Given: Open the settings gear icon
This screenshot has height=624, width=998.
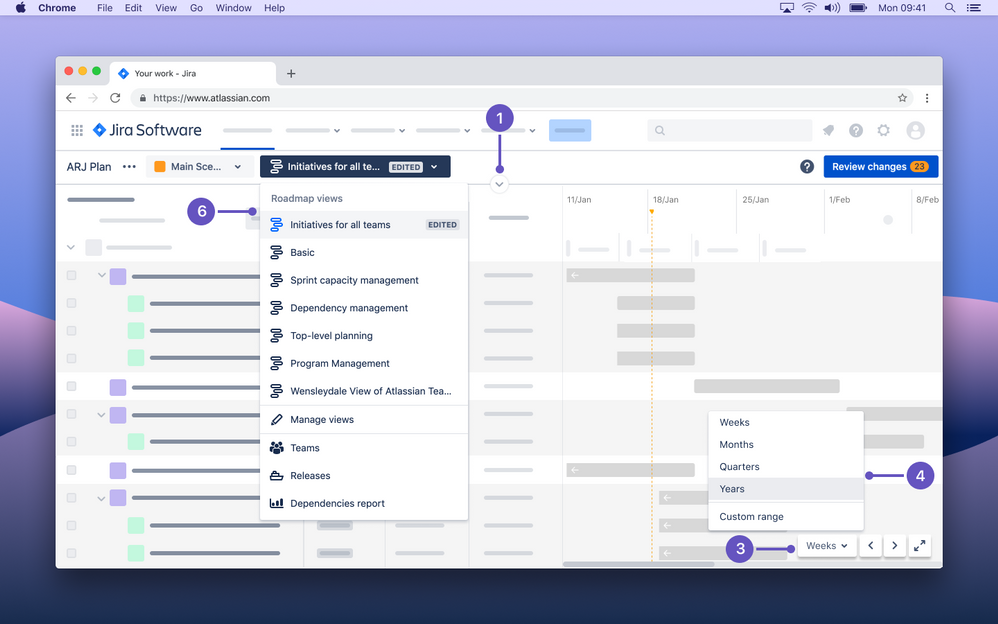Looking at the screenshot, I should pos(884,130).
